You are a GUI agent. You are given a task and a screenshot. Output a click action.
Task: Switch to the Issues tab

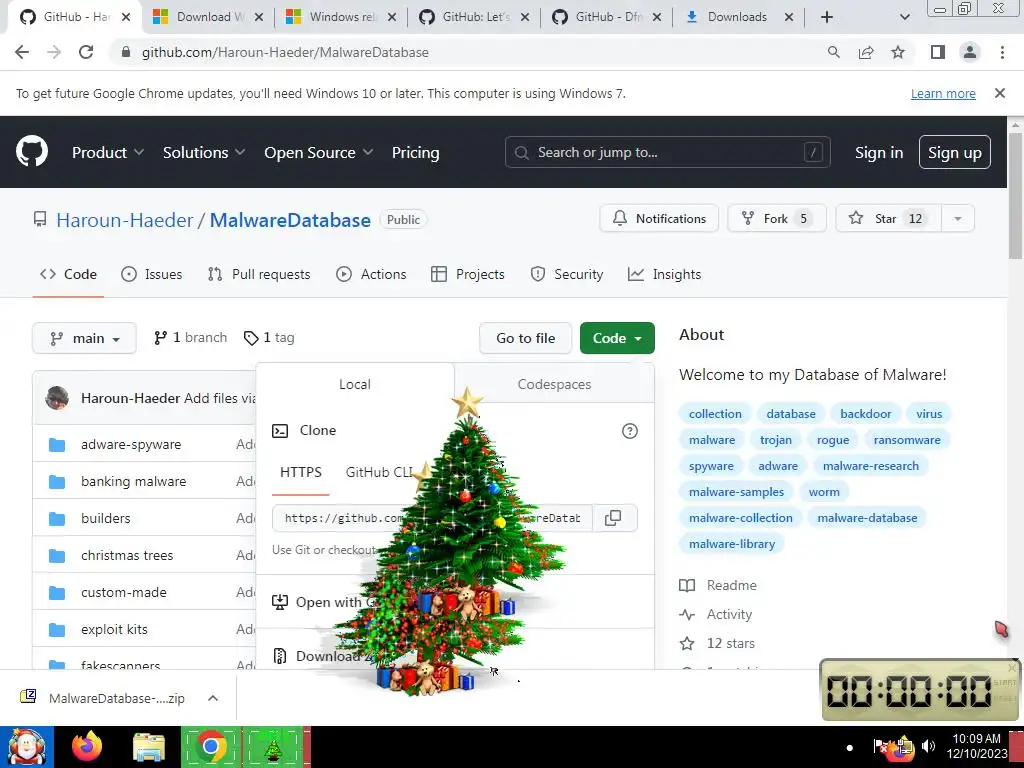152,274
